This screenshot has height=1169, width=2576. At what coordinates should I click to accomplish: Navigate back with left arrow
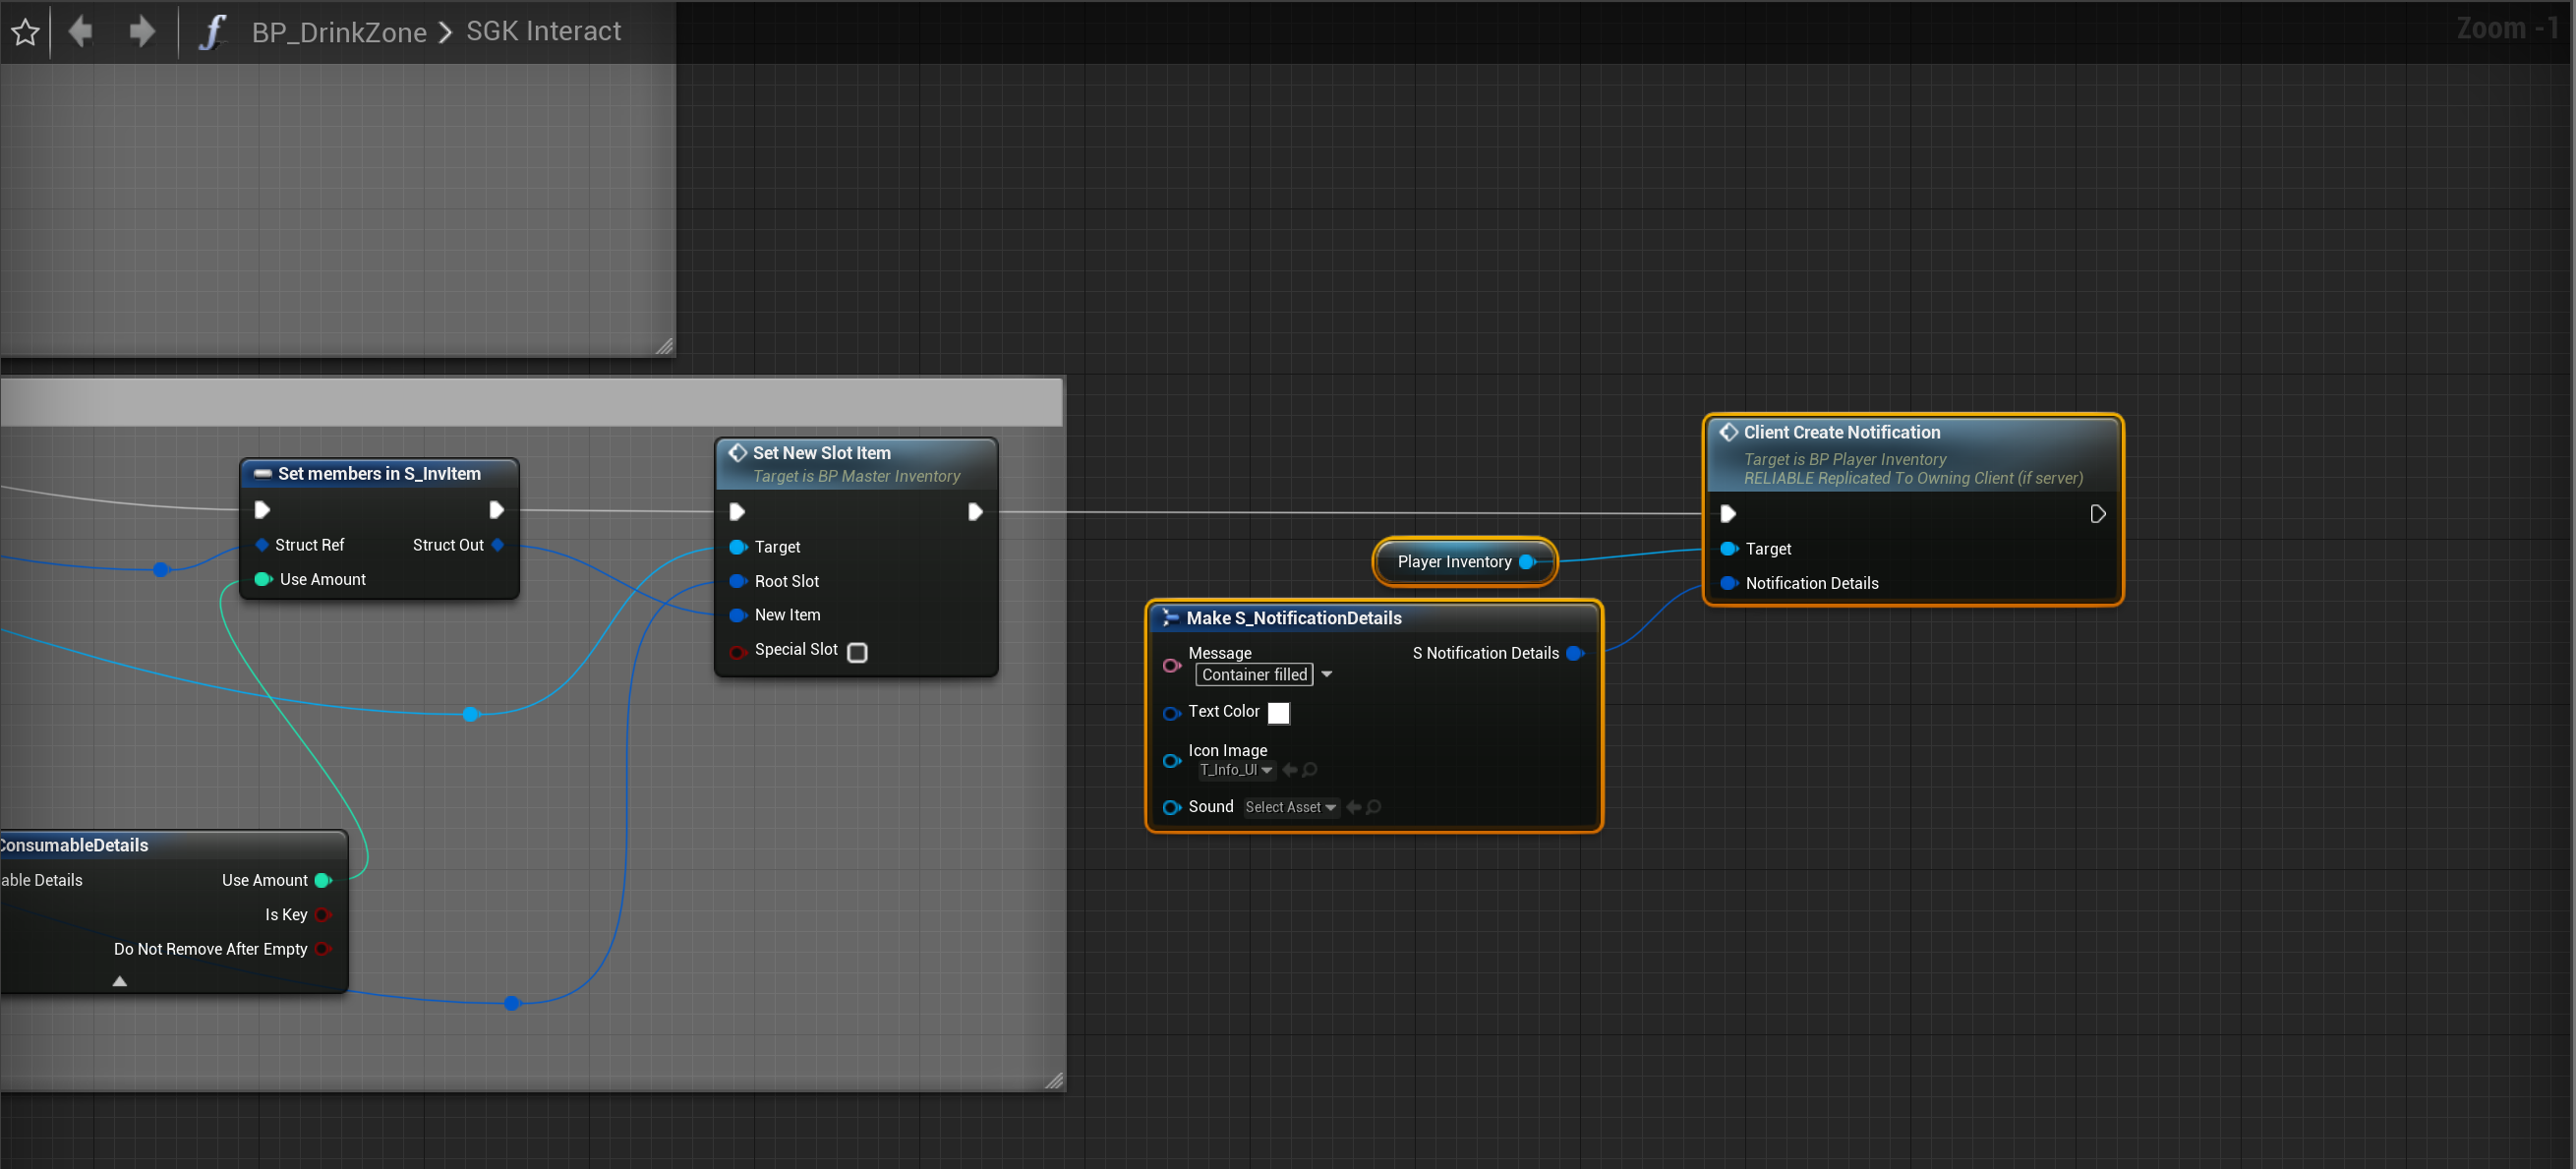81,32
